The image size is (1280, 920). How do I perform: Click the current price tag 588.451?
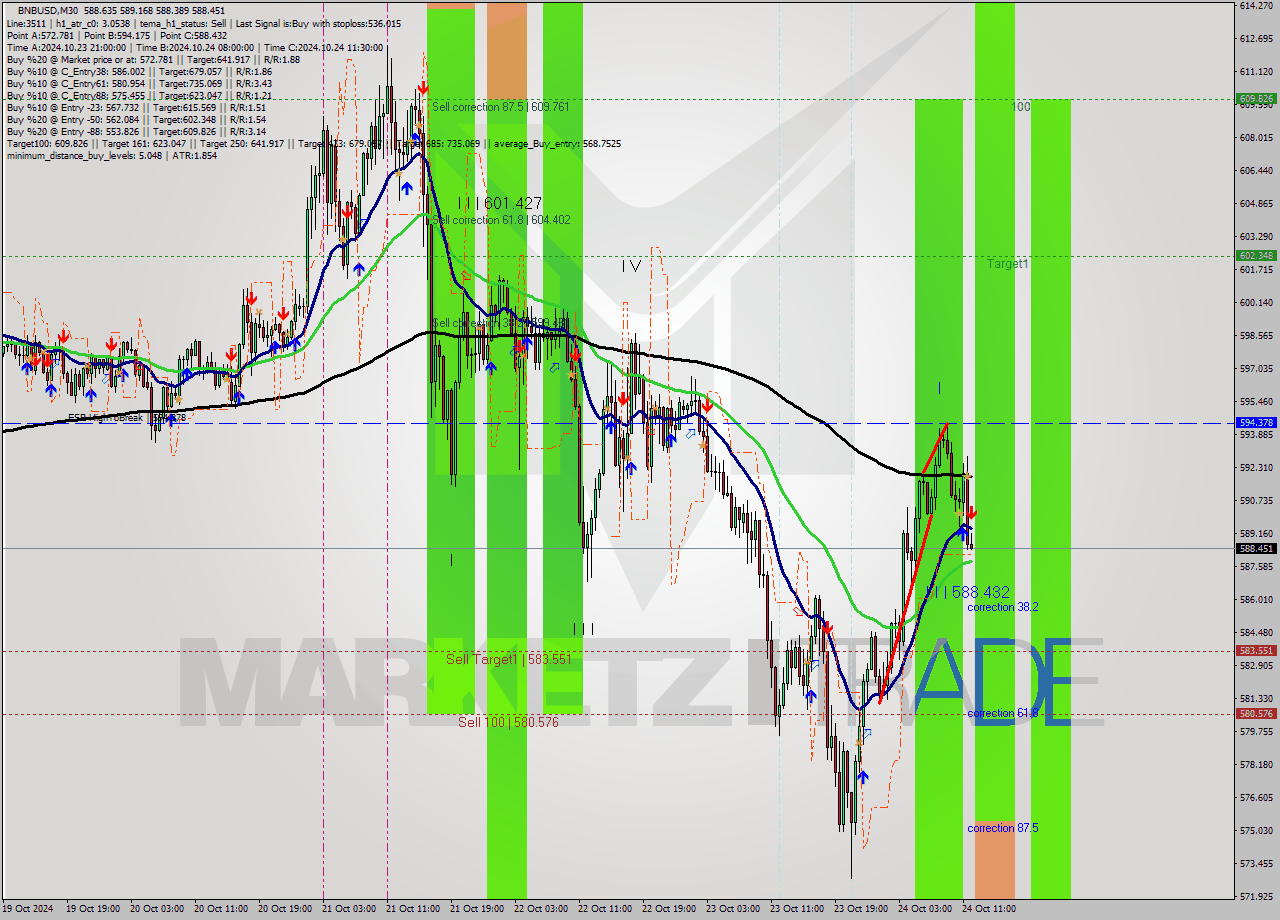coord(1256,548)
